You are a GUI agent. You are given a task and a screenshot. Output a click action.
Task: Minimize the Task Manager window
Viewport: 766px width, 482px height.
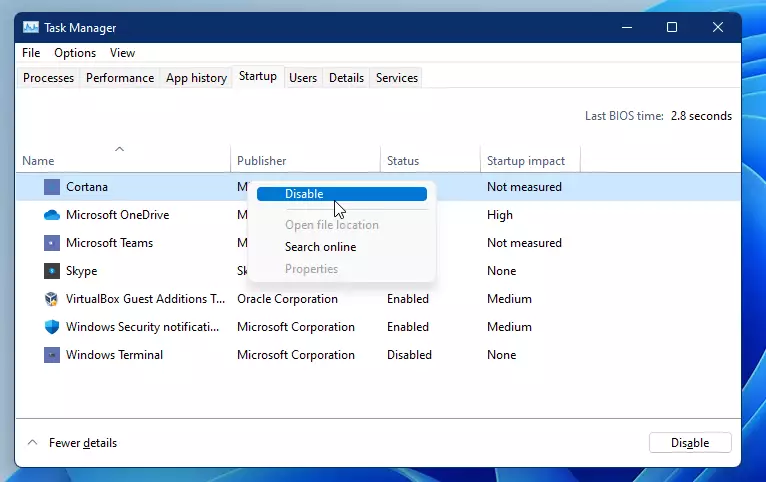[627, 27]
